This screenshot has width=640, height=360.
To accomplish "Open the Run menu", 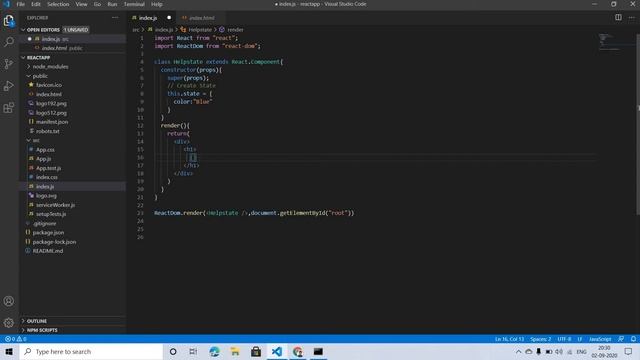I will coord(112,4).
